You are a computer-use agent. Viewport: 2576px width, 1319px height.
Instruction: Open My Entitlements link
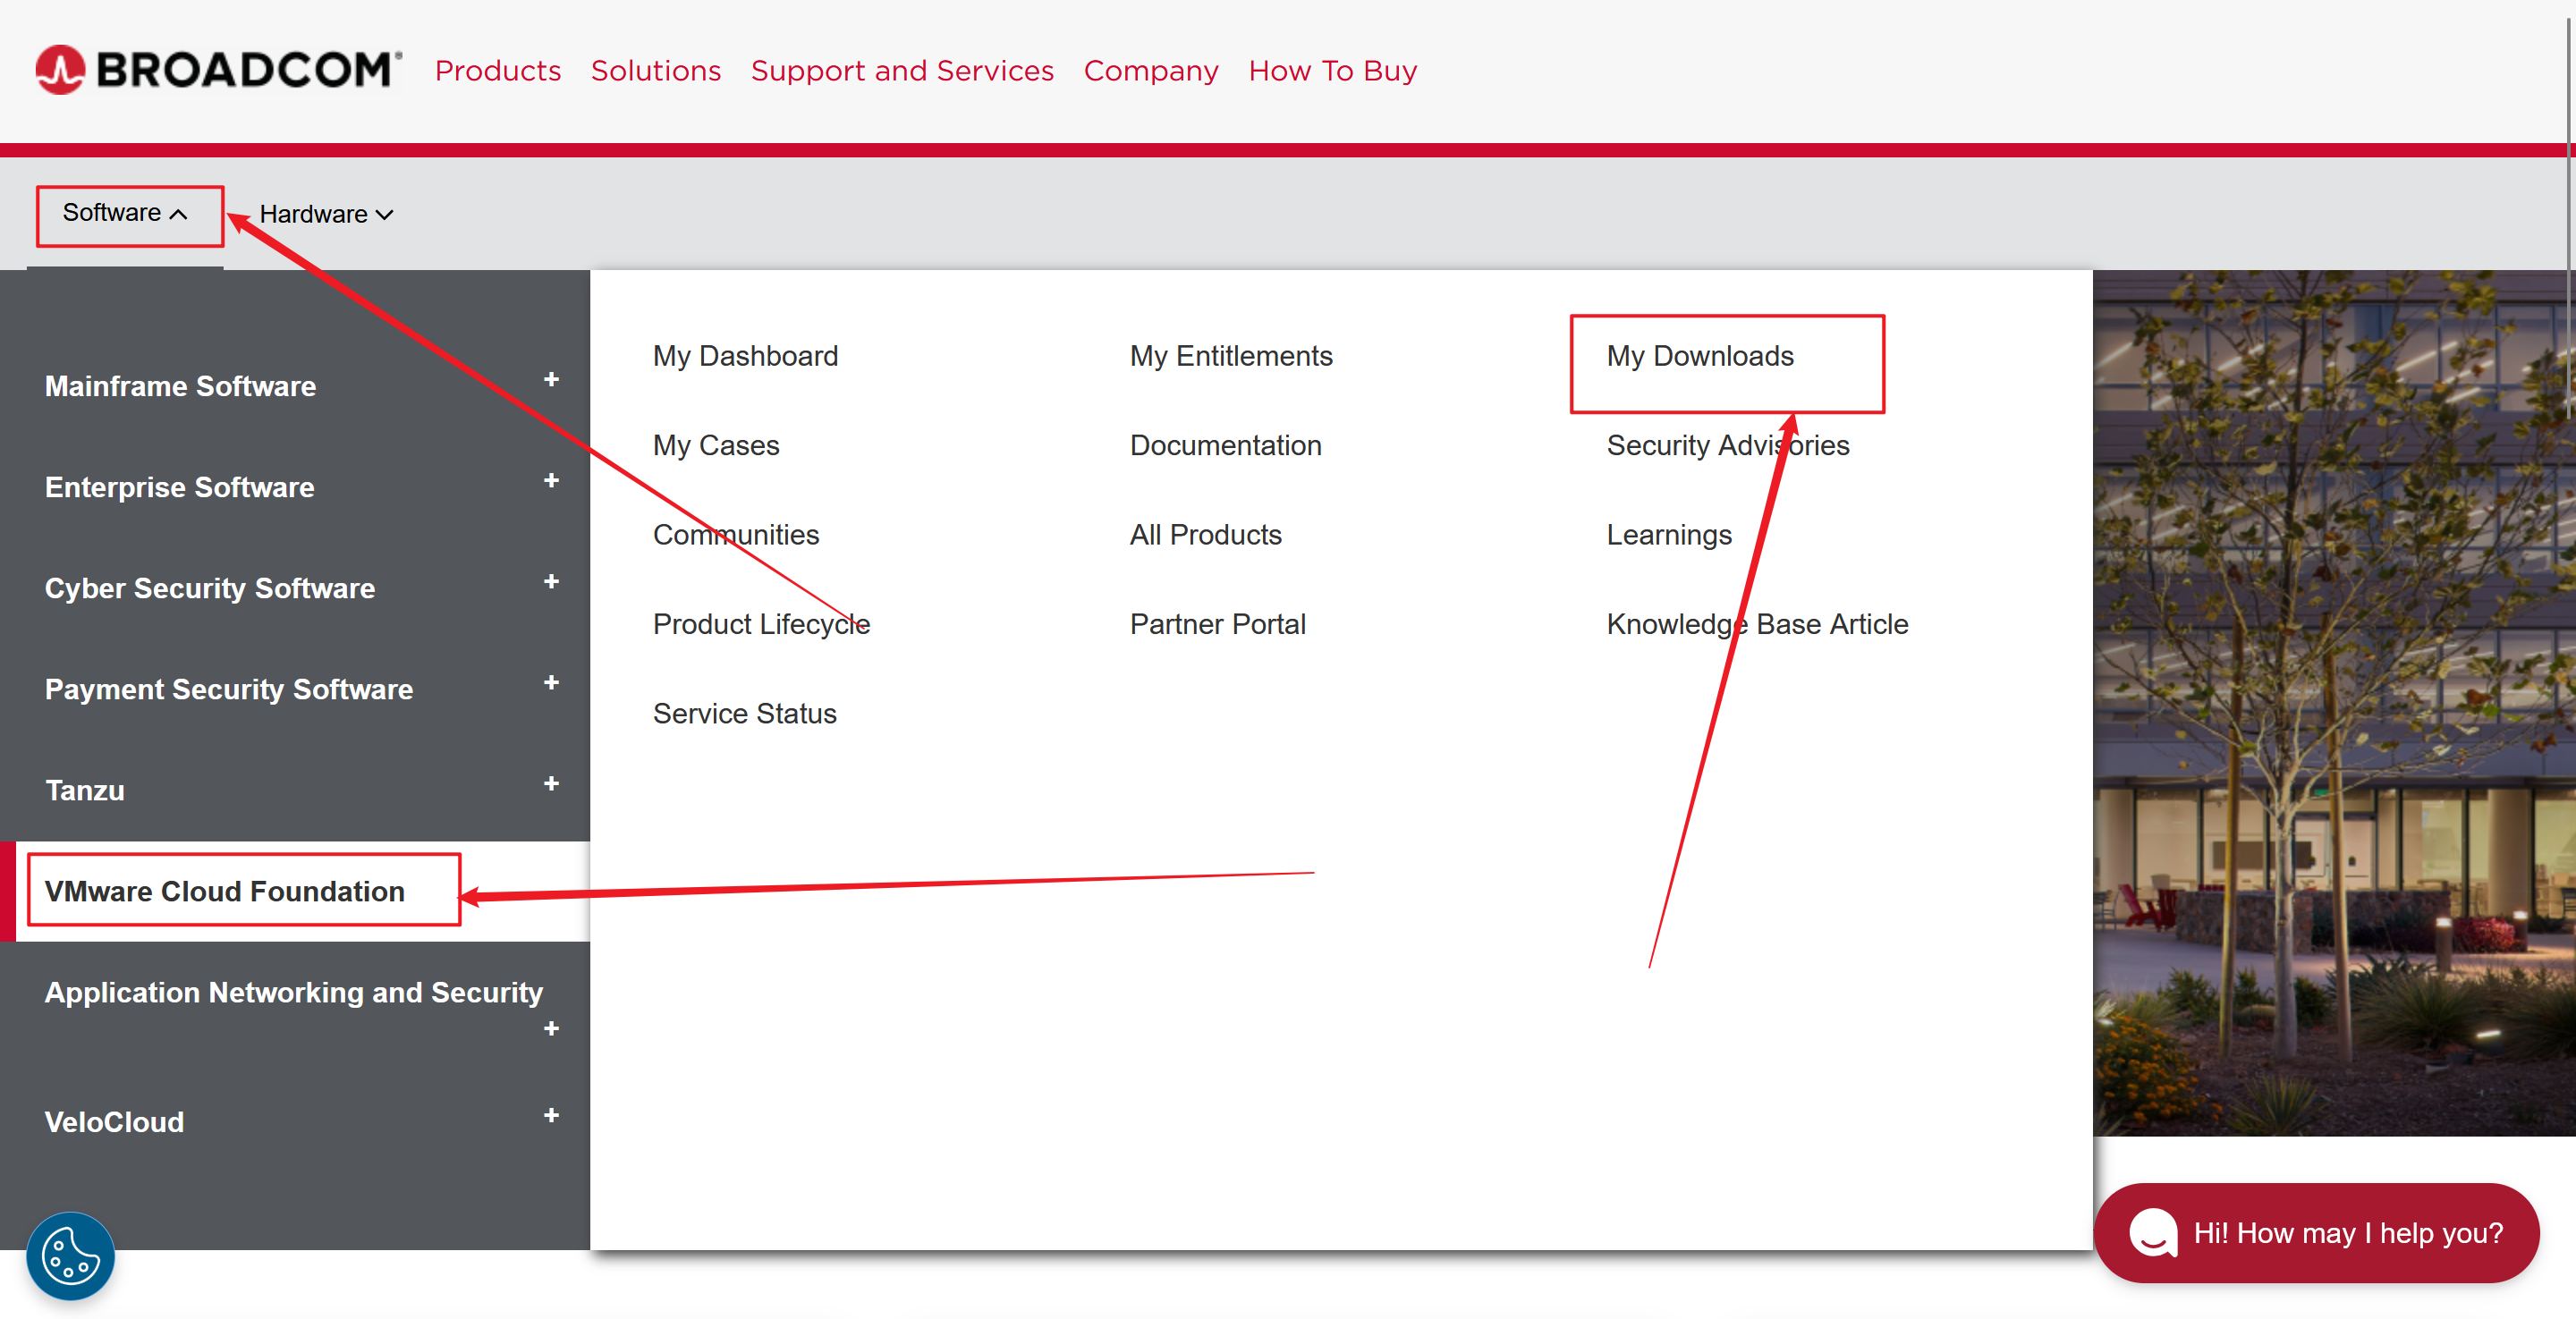(x=1230, y=356)
